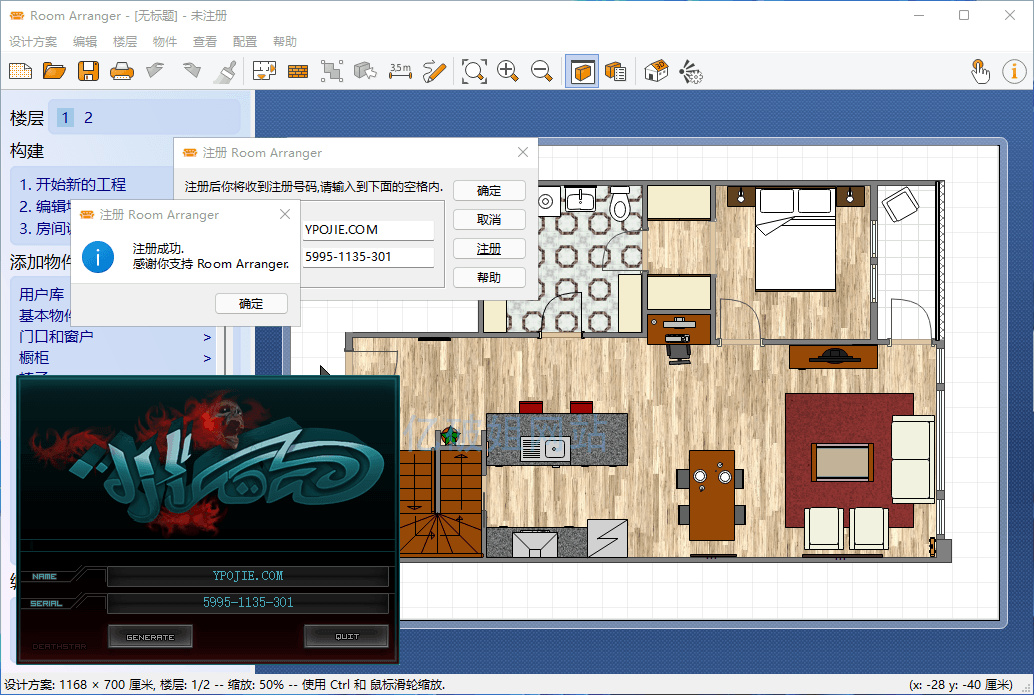This screenshot has width=1034, height=695.
Task: Expand the 门口和窗户 category arrow
Action: click(207, 337)
